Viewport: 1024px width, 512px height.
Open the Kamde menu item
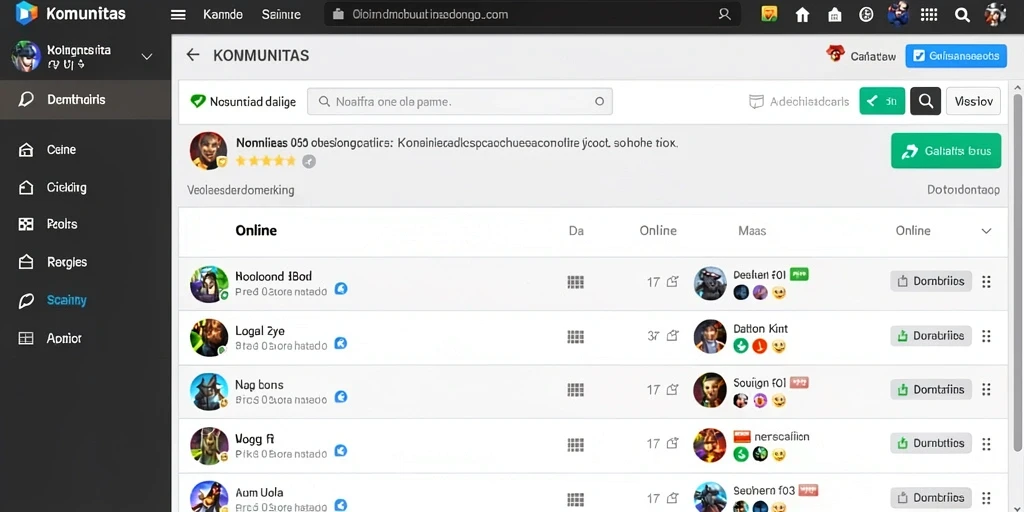(223, 14)
